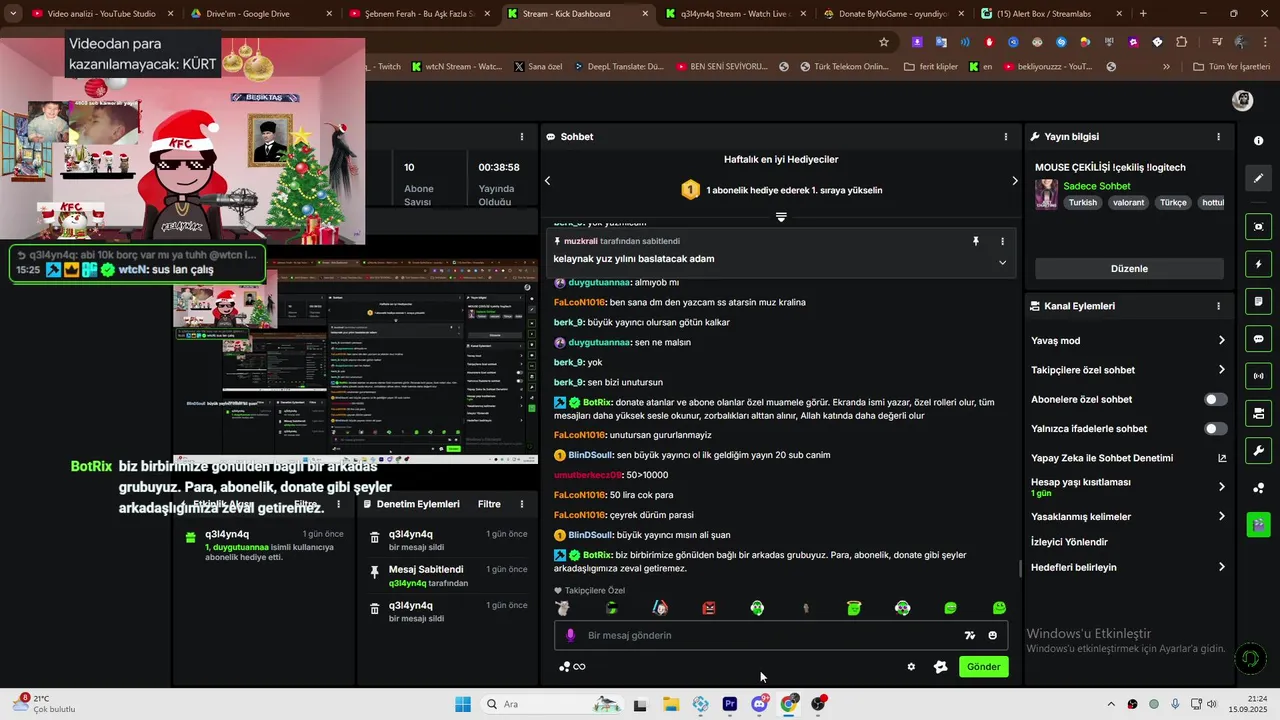The height and width of the screenshot is (720, 1280).
Task: Bookmark this page with star icon
Action: (884, 42)
